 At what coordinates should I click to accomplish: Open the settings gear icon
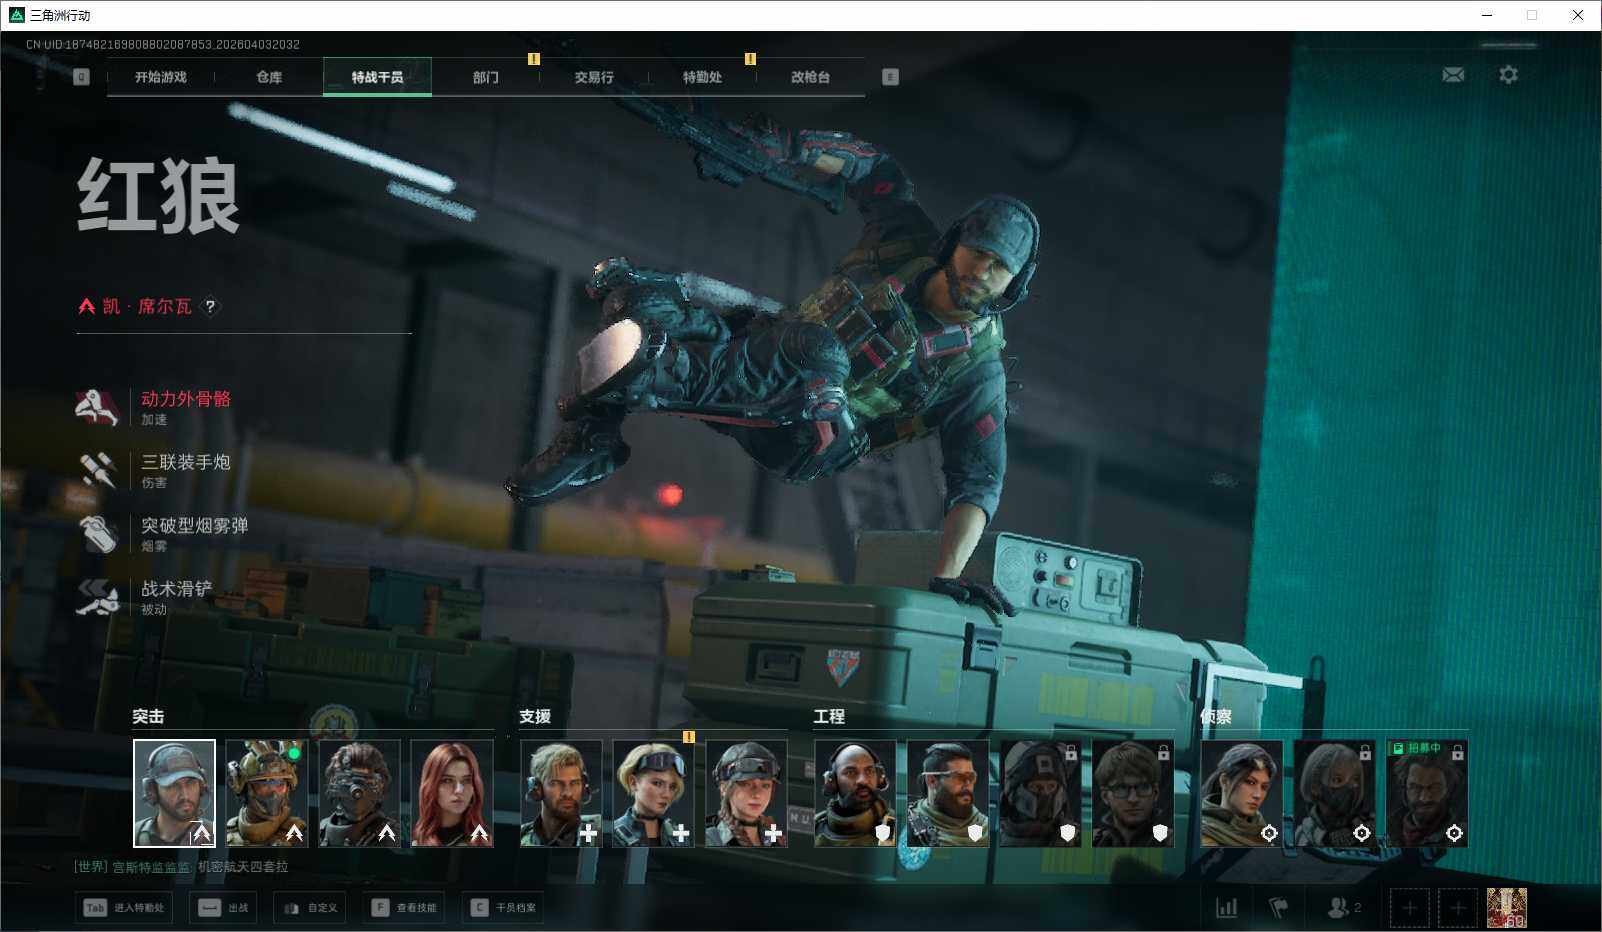click(1508, 75)
